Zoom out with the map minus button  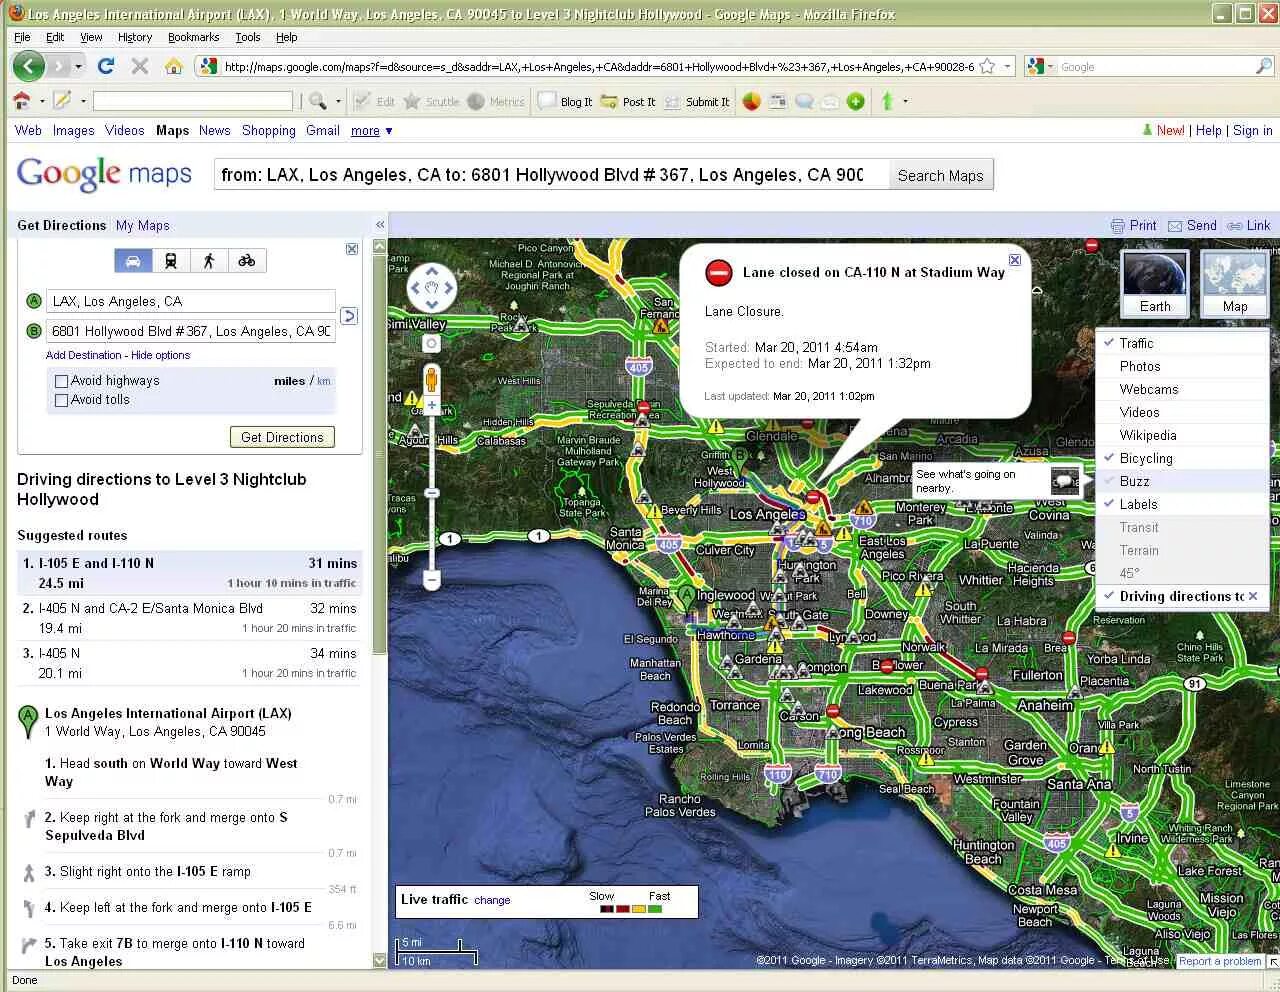point(432,579)
